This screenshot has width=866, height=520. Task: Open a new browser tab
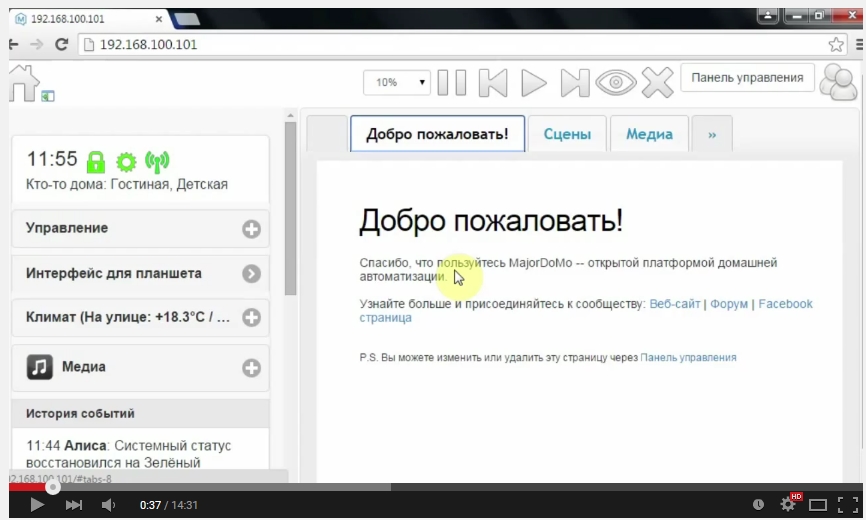pyautogui.click(x=187, y=20)
